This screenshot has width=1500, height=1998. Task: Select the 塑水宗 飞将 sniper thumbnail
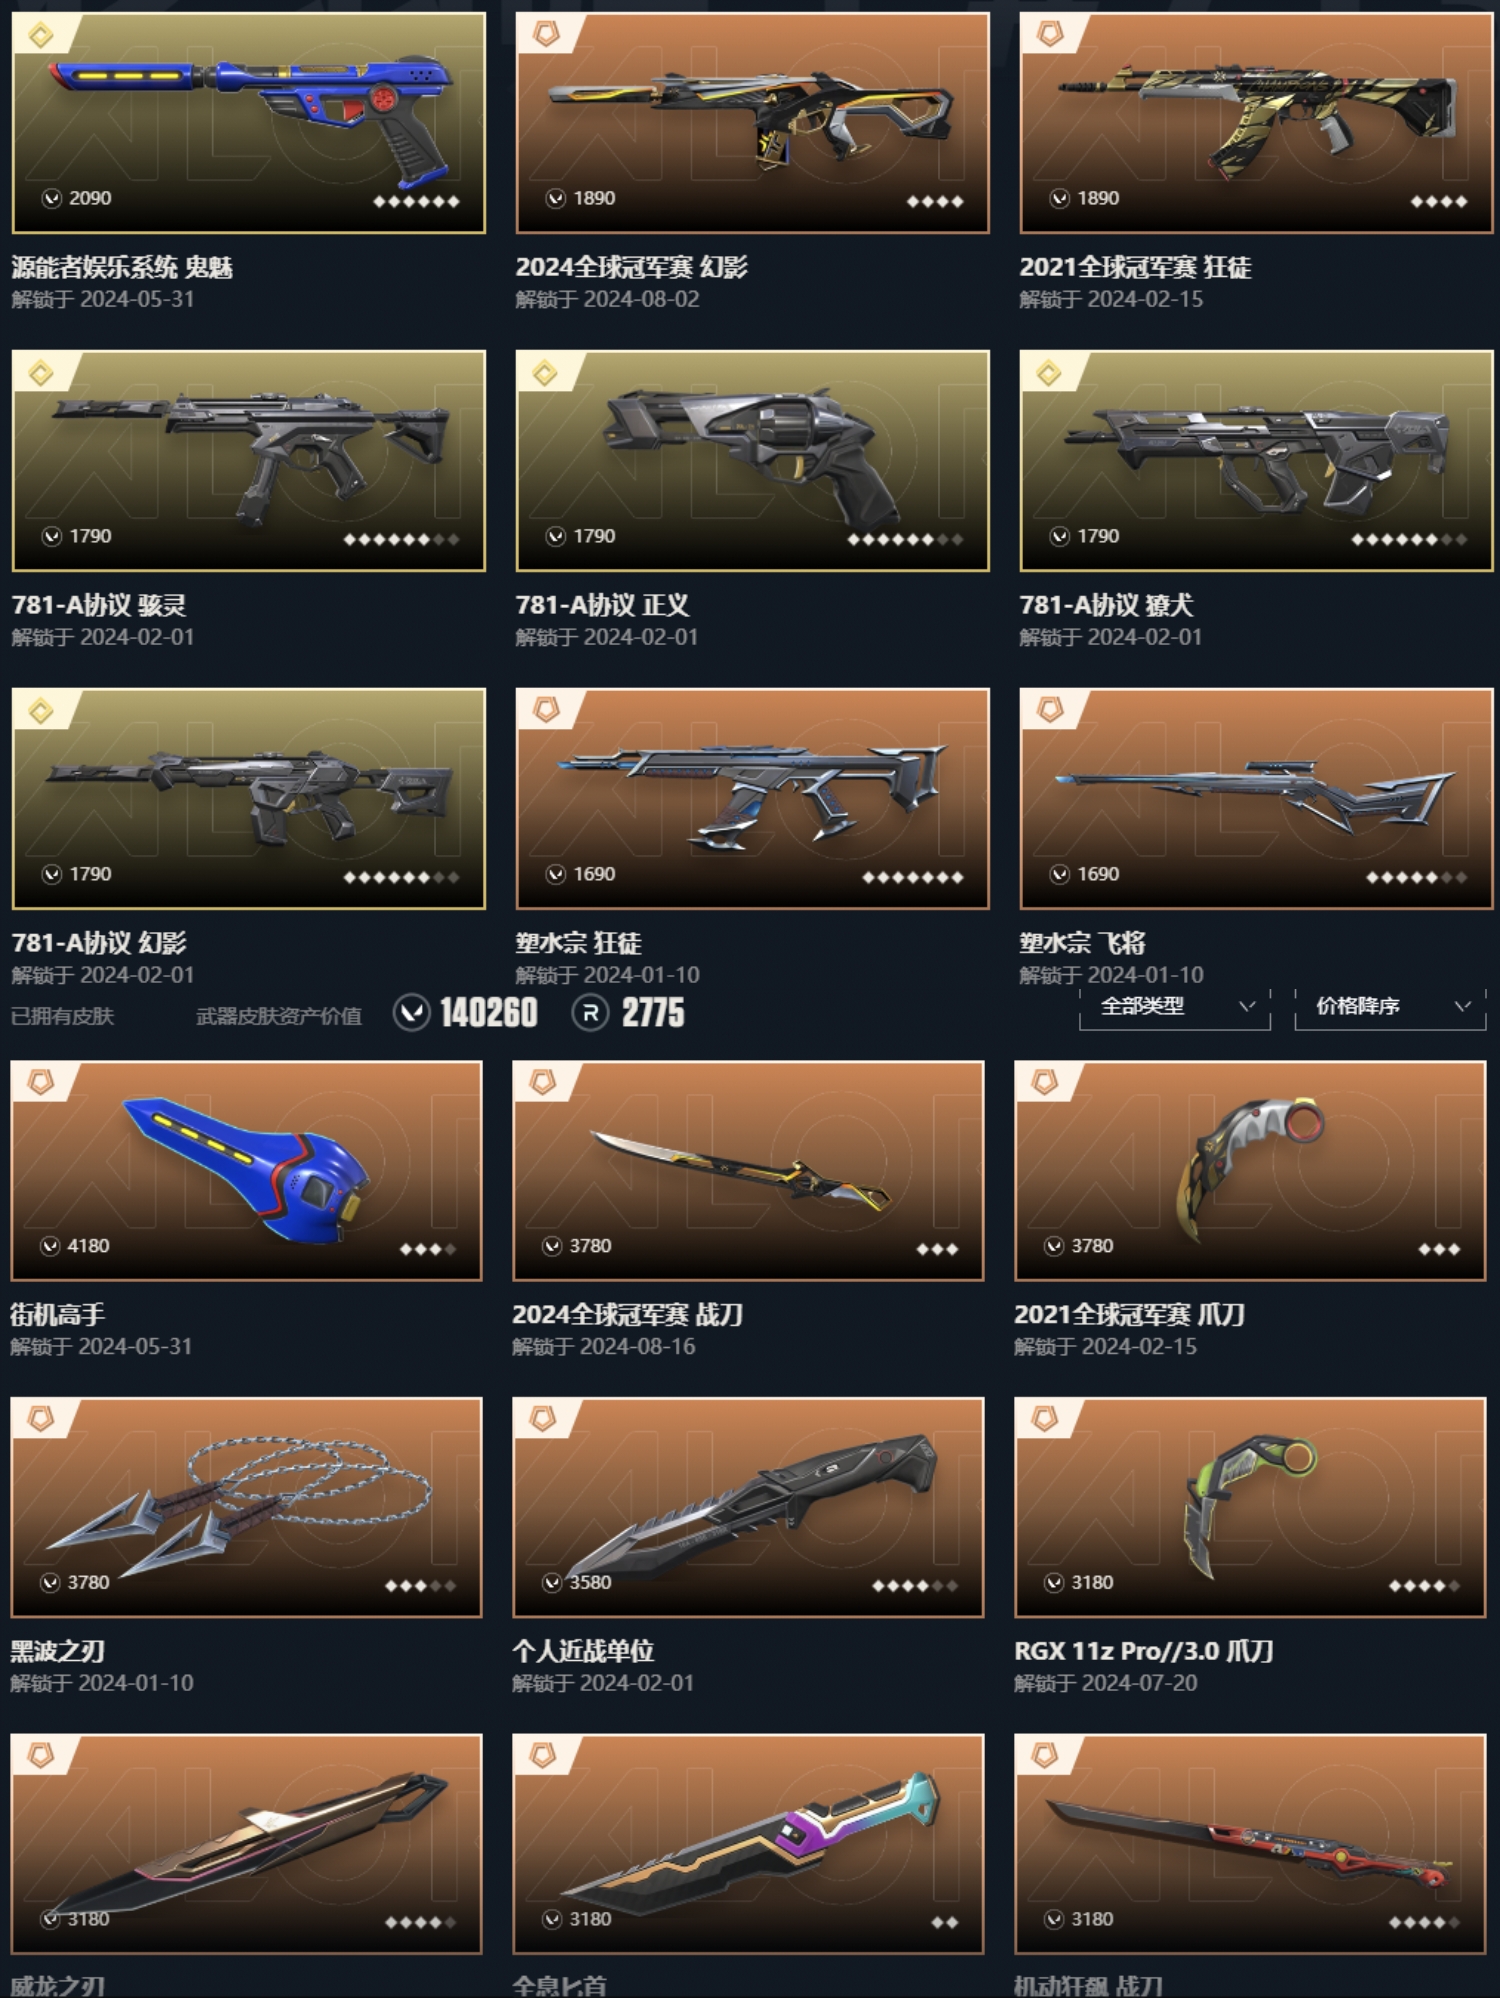click(x=1256, y=798)
